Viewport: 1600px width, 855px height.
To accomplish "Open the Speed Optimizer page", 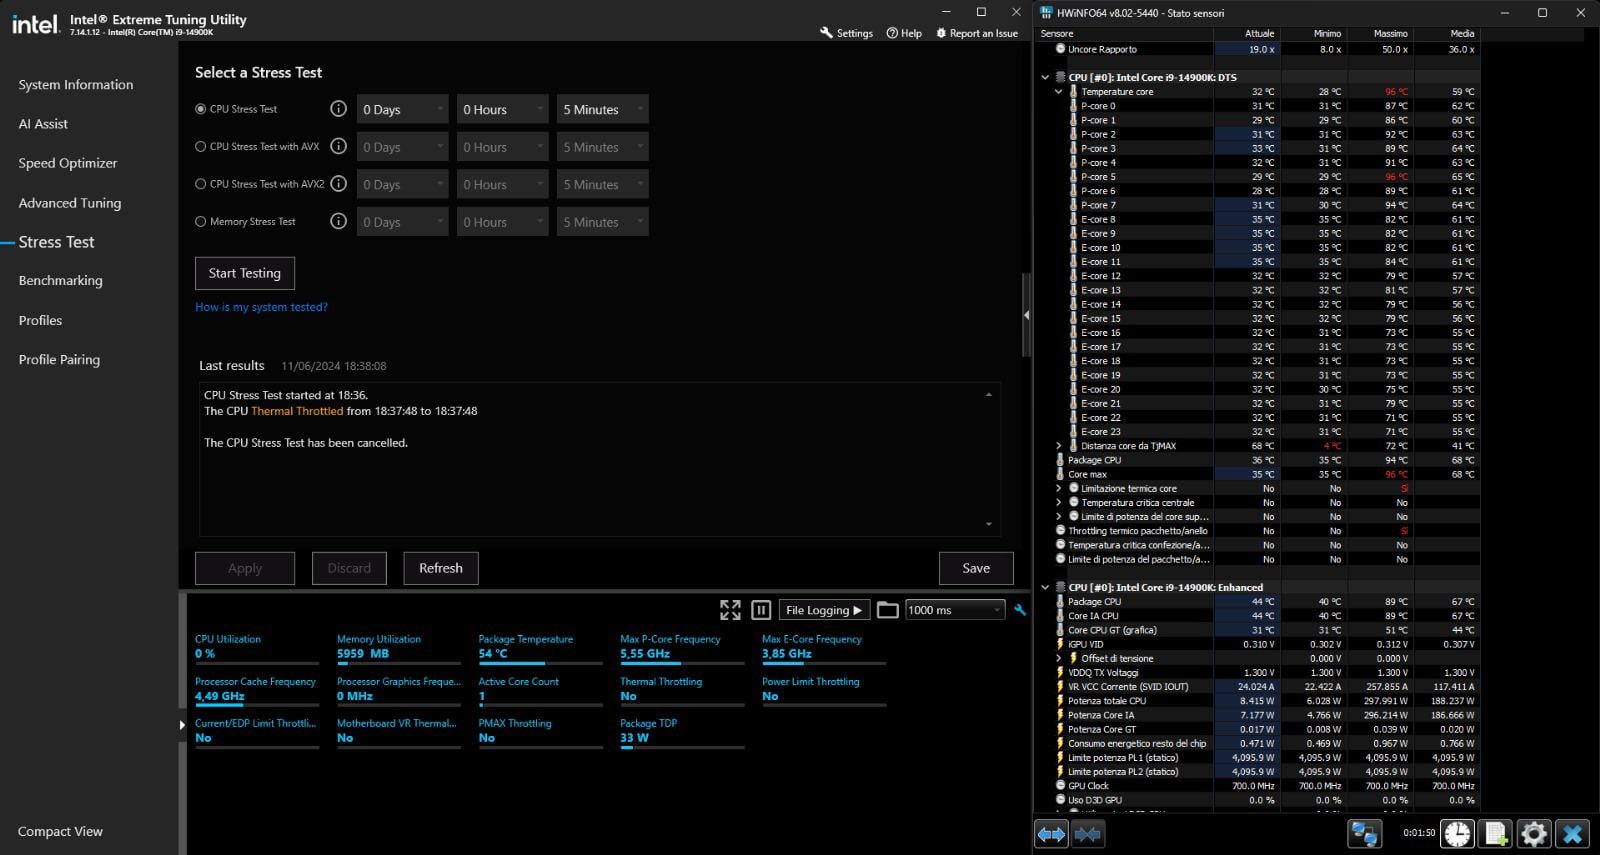I will [68, 163].
